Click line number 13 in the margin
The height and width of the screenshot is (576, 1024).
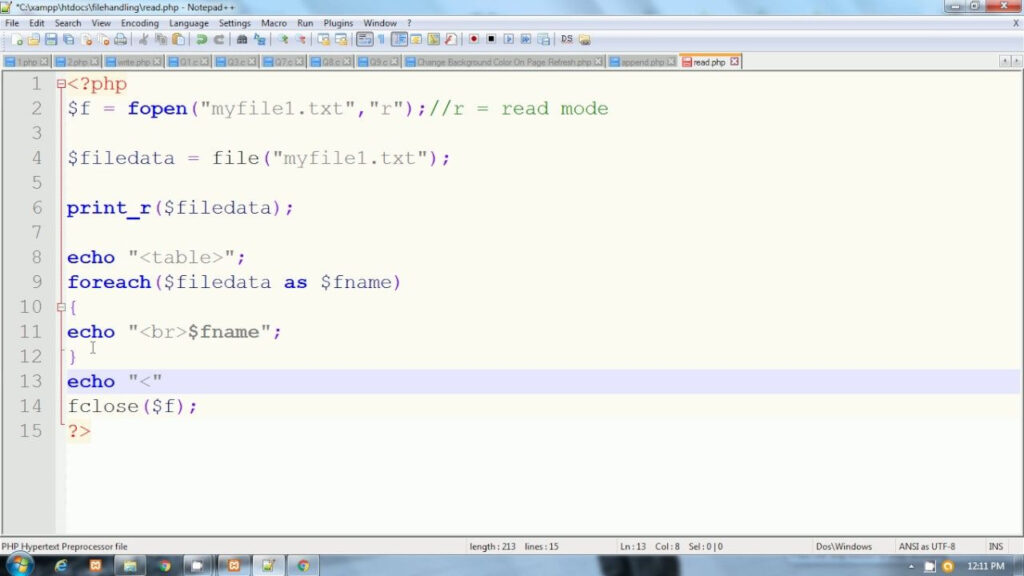coord(31,381)
